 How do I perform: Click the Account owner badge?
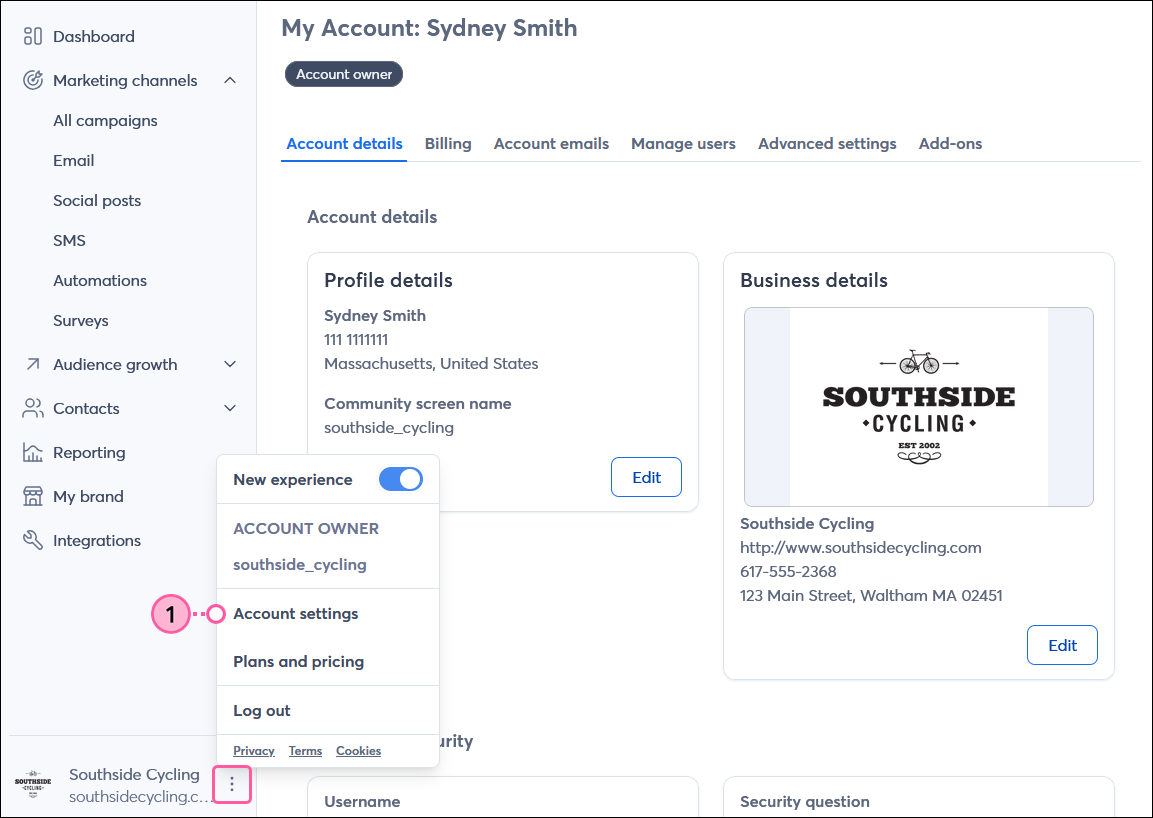coord(344,74)
